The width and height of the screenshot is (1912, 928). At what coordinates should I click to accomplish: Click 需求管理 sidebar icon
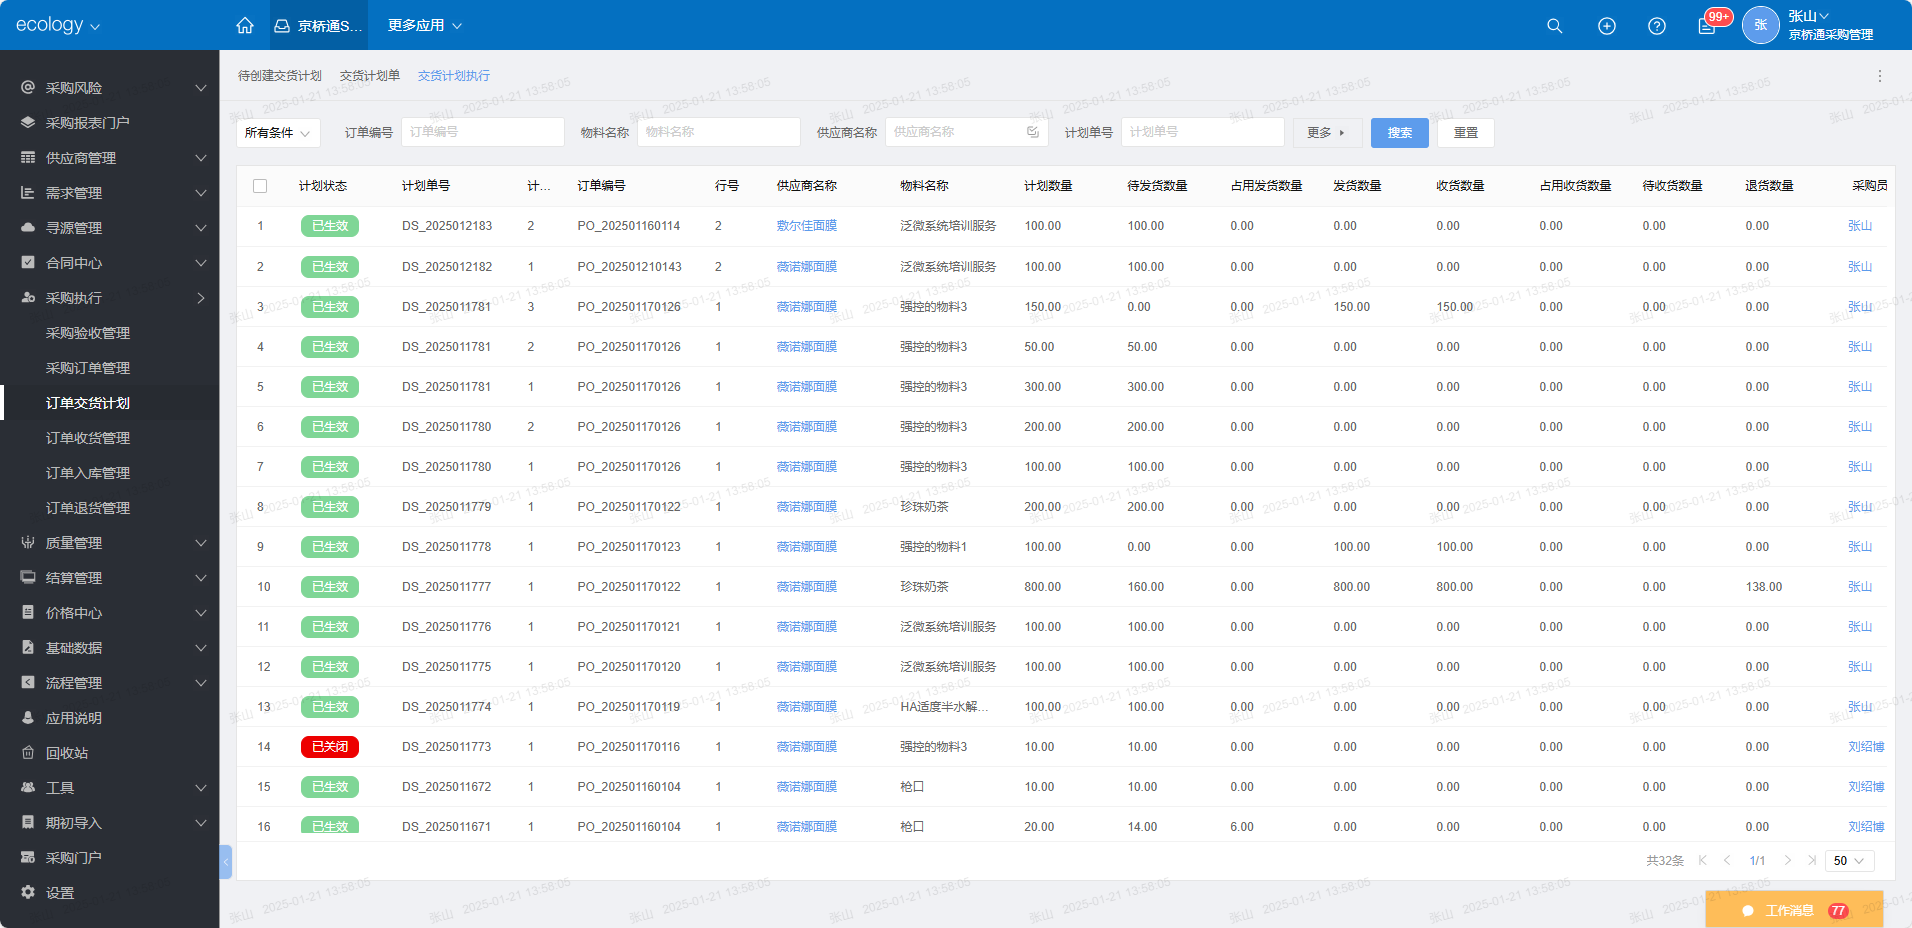[x=28, y=193]
